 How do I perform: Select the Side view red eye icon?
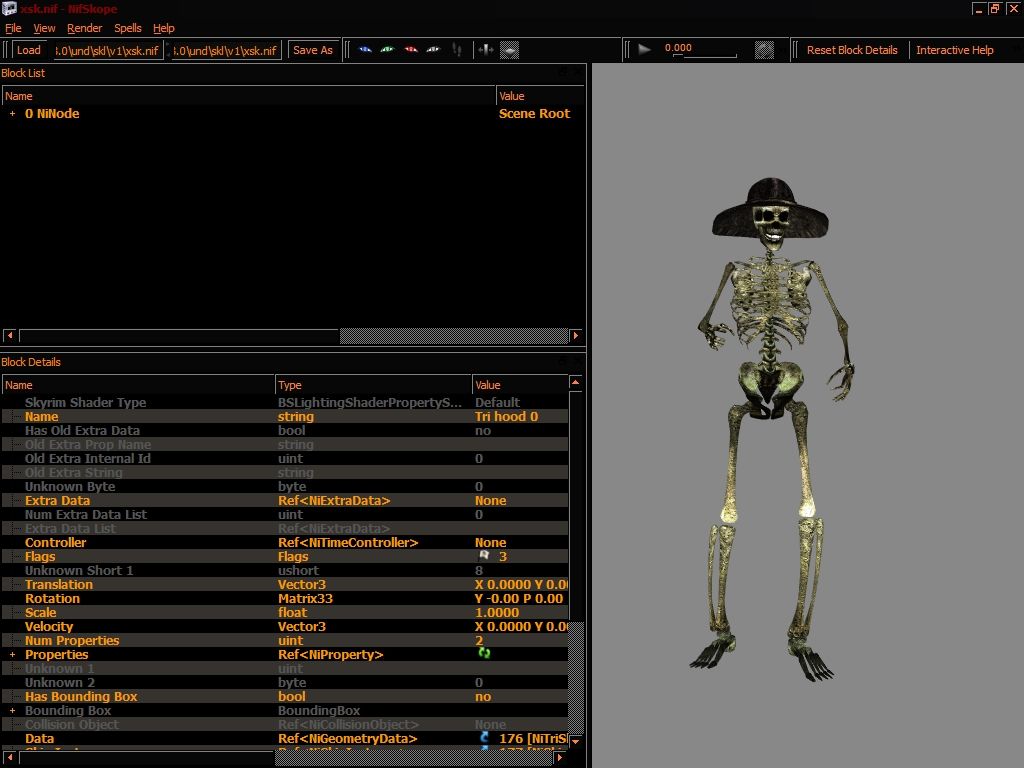click(411, 50)
